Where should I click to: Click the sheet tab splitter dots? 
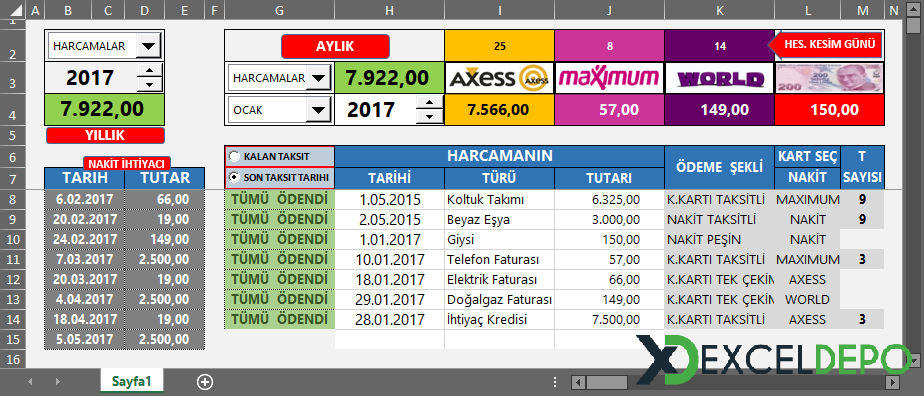click(x=556, y=382)
